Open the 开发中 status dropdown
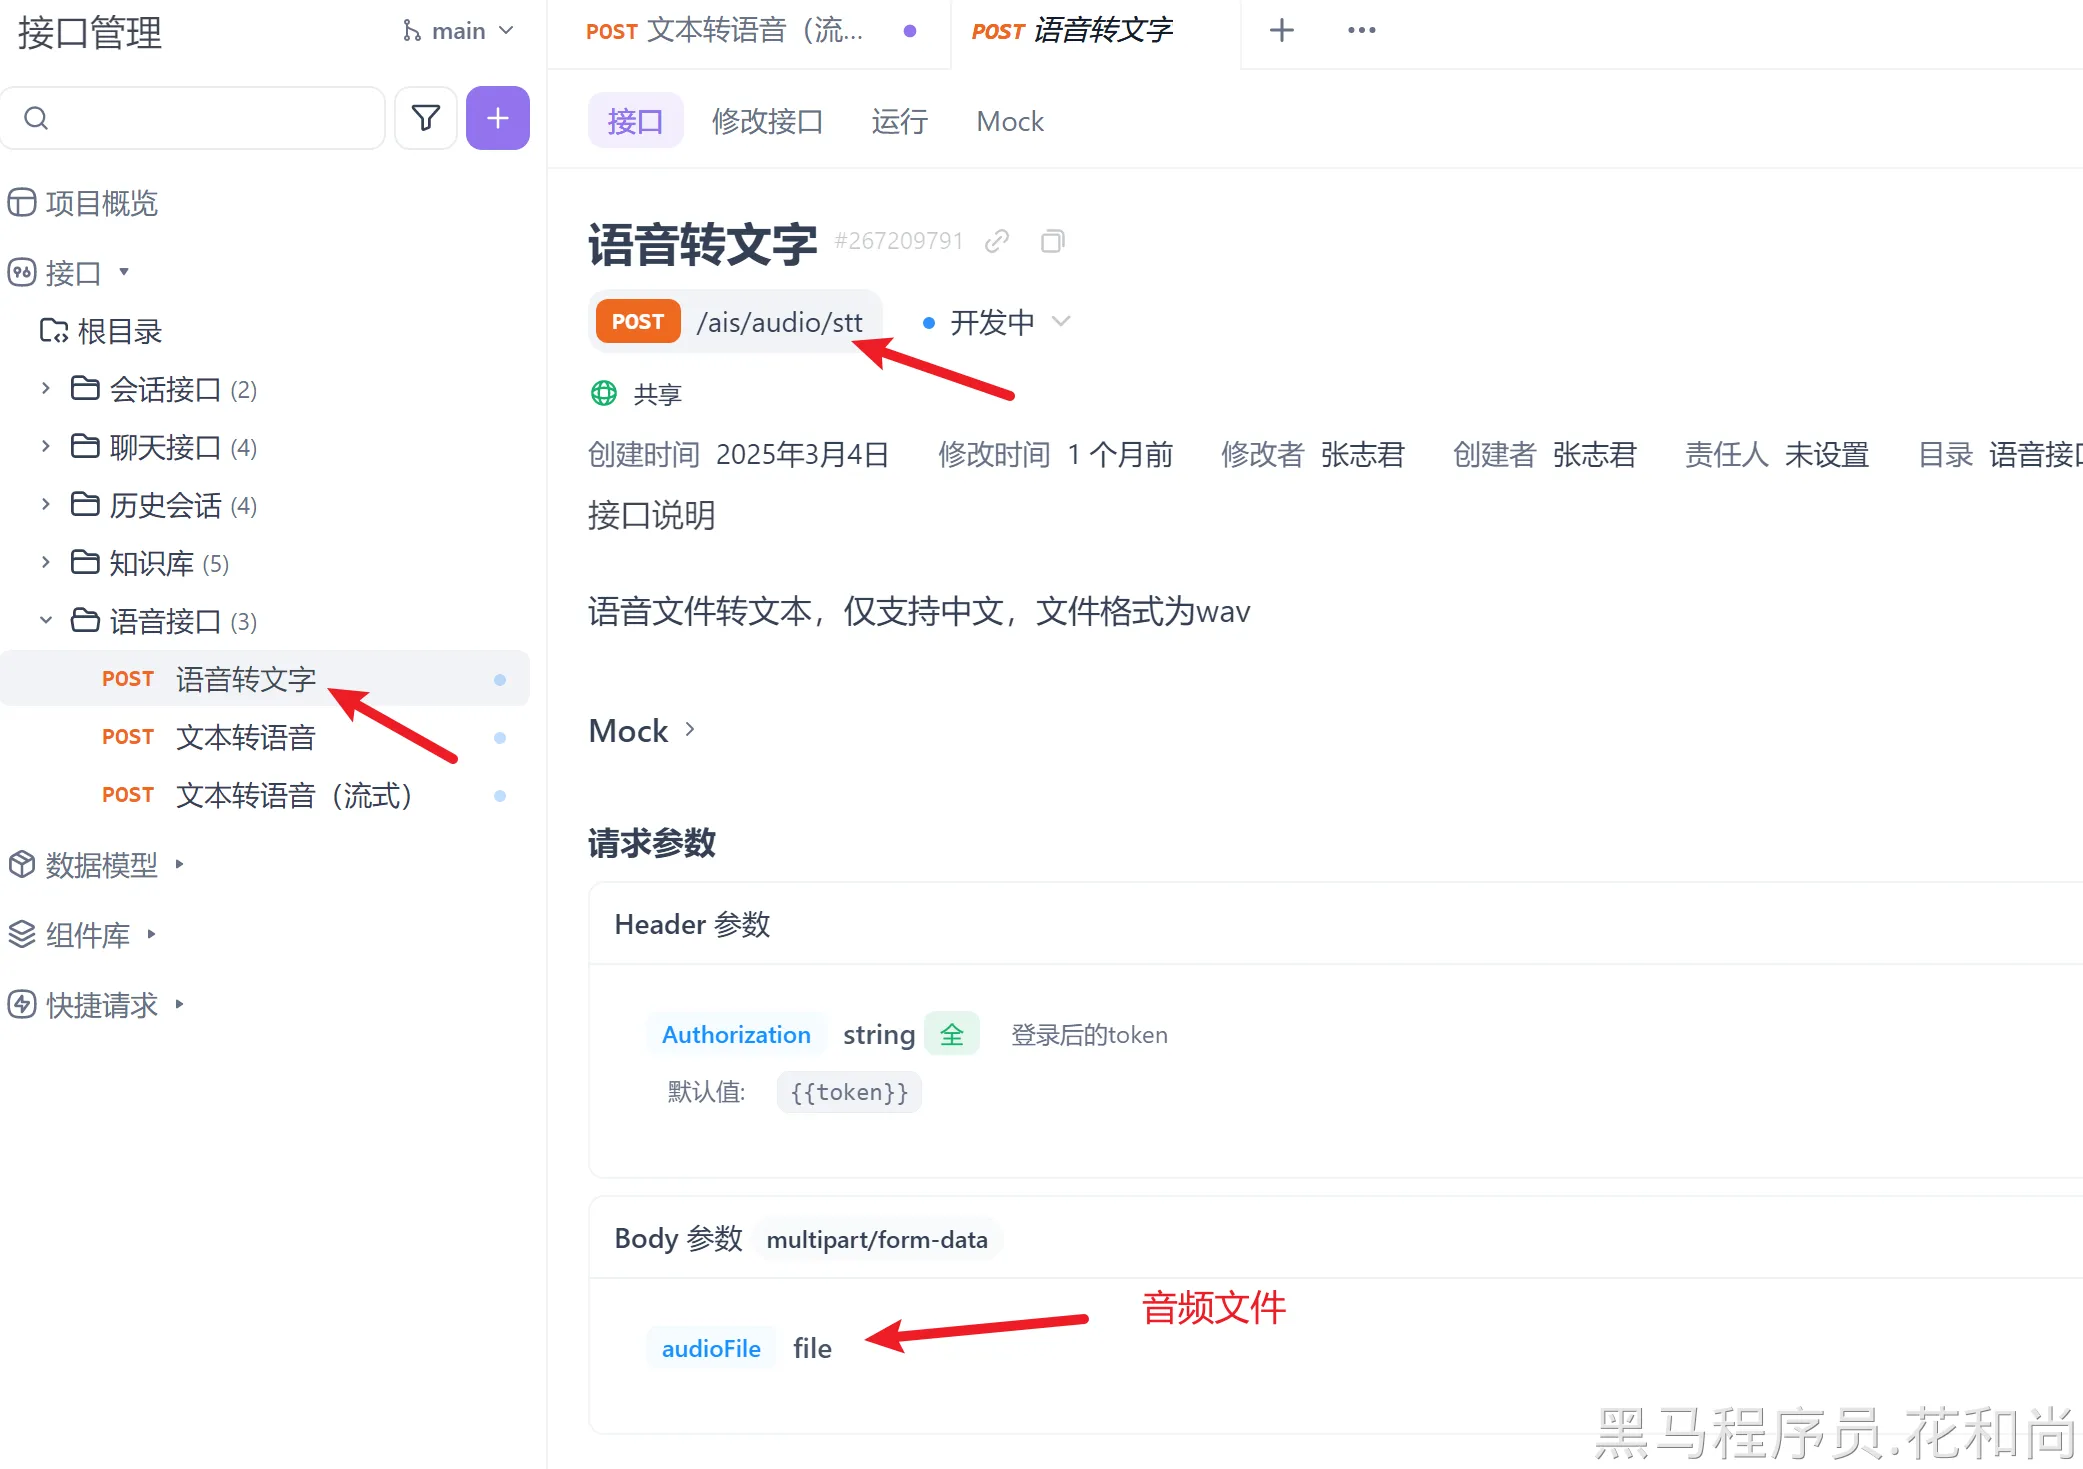This screenshot has width=2083, height=1469. (x=995, y=322)
